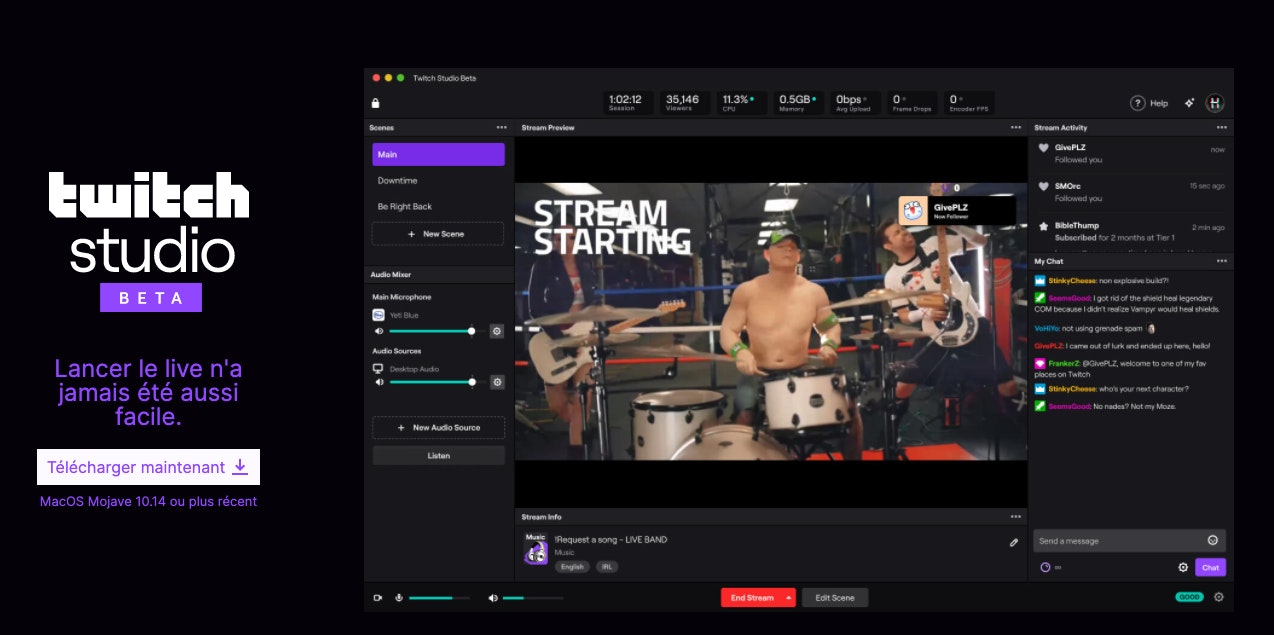Mute the Desktop Audio speaker icon
Screen dimensions: 1274x635
tap(379, 382)
